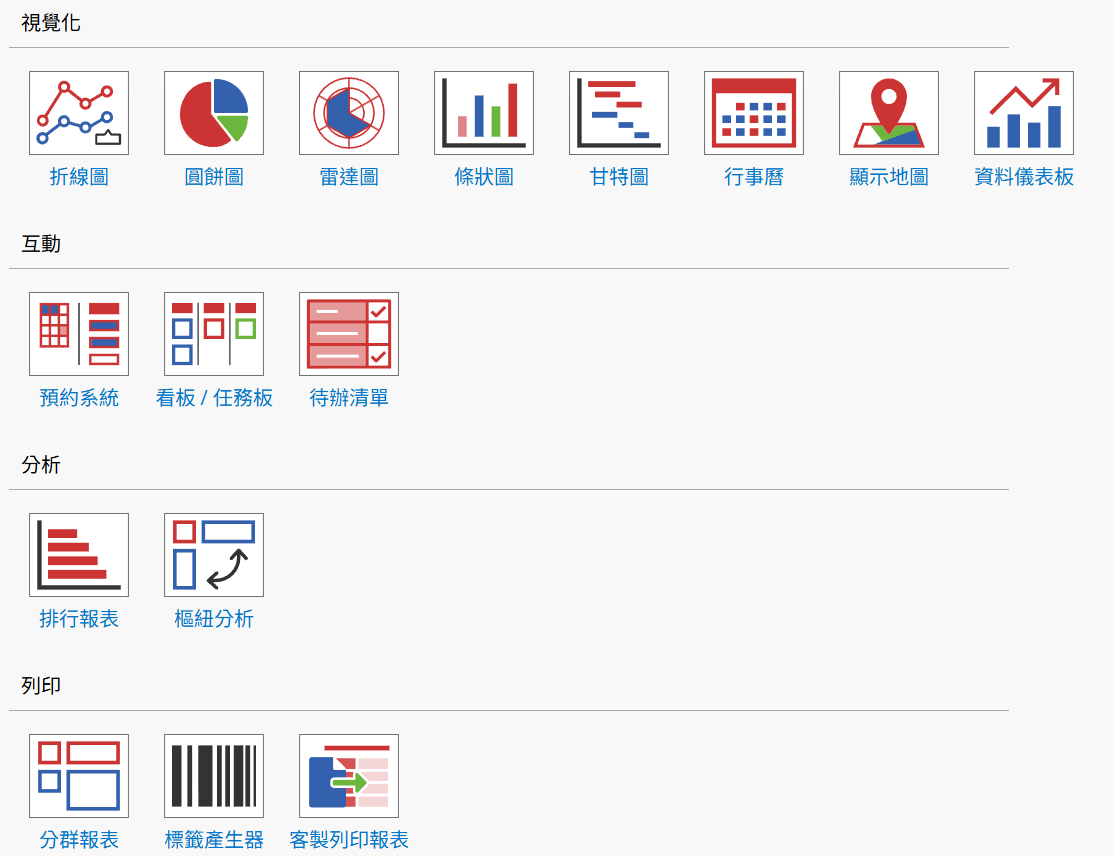This screenshot has height=856, width=1114.
Task: Click the 樞紐分析 text link
Action: 214,619
